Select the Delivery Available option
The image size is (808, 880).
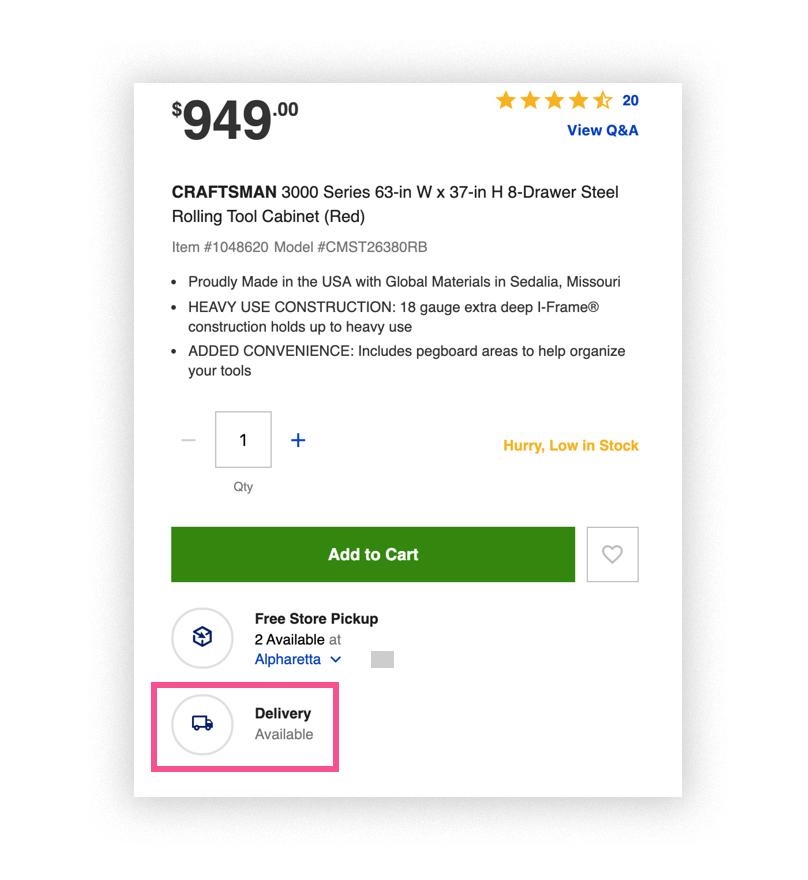click(284, 724)
